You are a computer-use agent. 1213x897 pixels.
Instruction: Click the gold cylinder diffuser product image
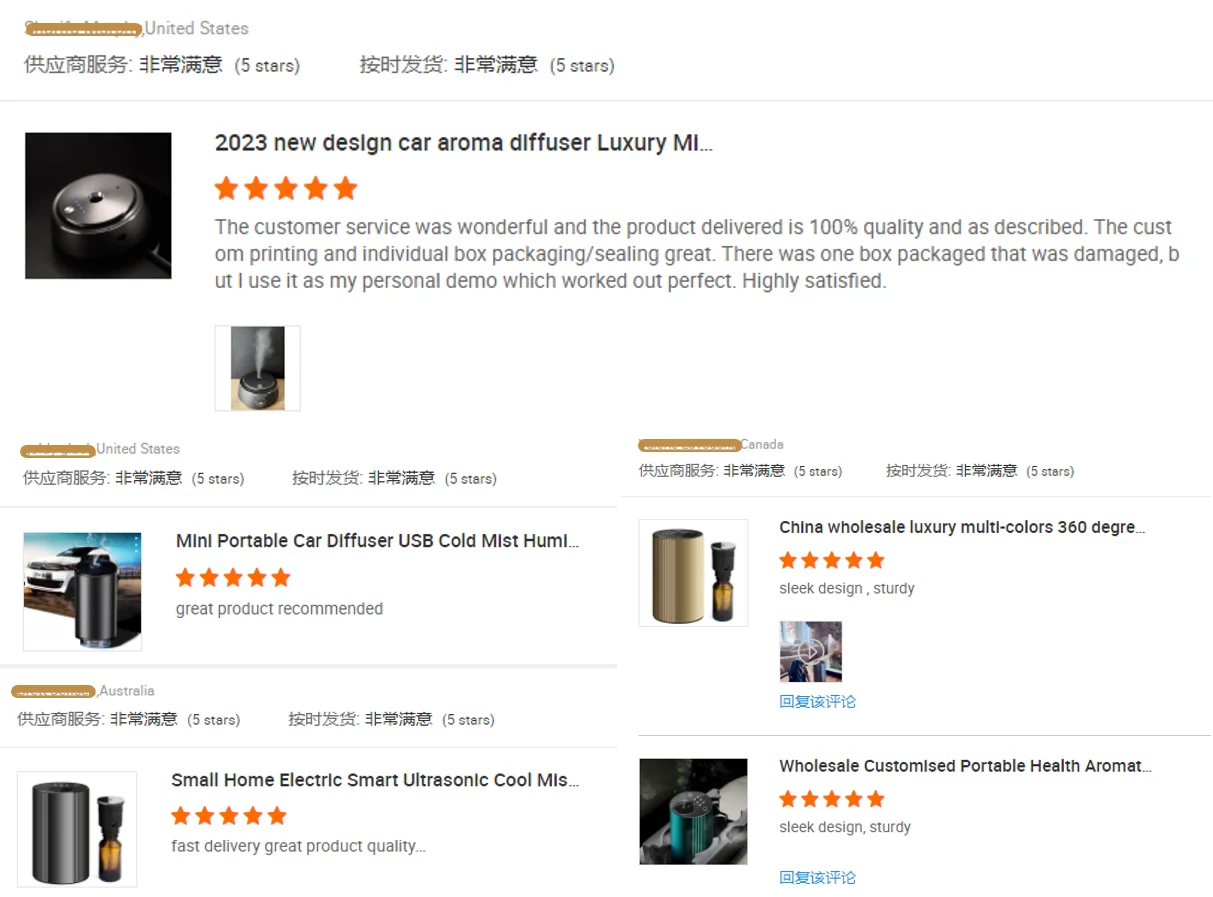694,573
